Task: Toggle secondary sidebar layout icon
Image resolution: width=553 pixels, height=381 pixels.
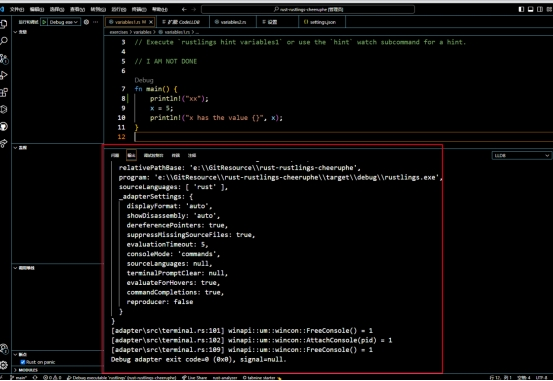Action: click(540, 9)
